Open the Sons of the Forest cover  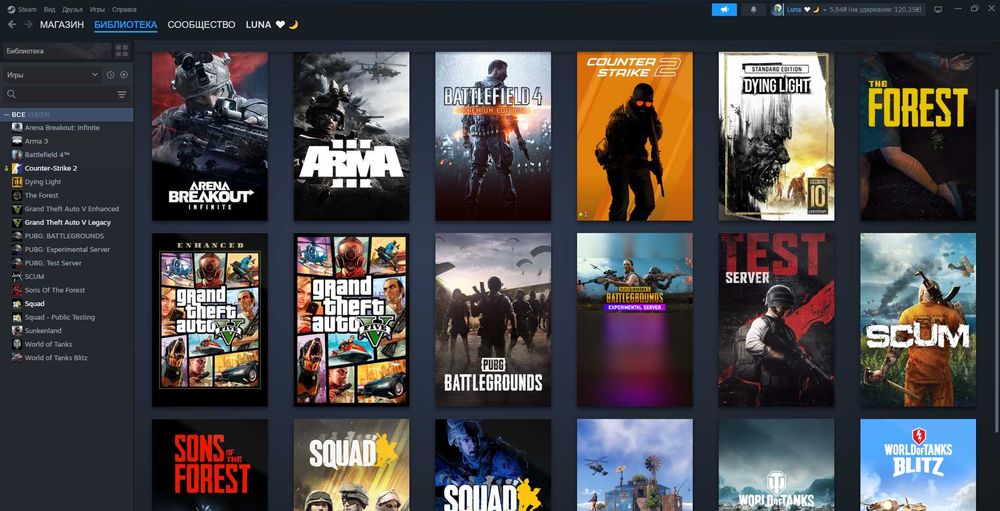pyautogui.click(x=210, y=465)
